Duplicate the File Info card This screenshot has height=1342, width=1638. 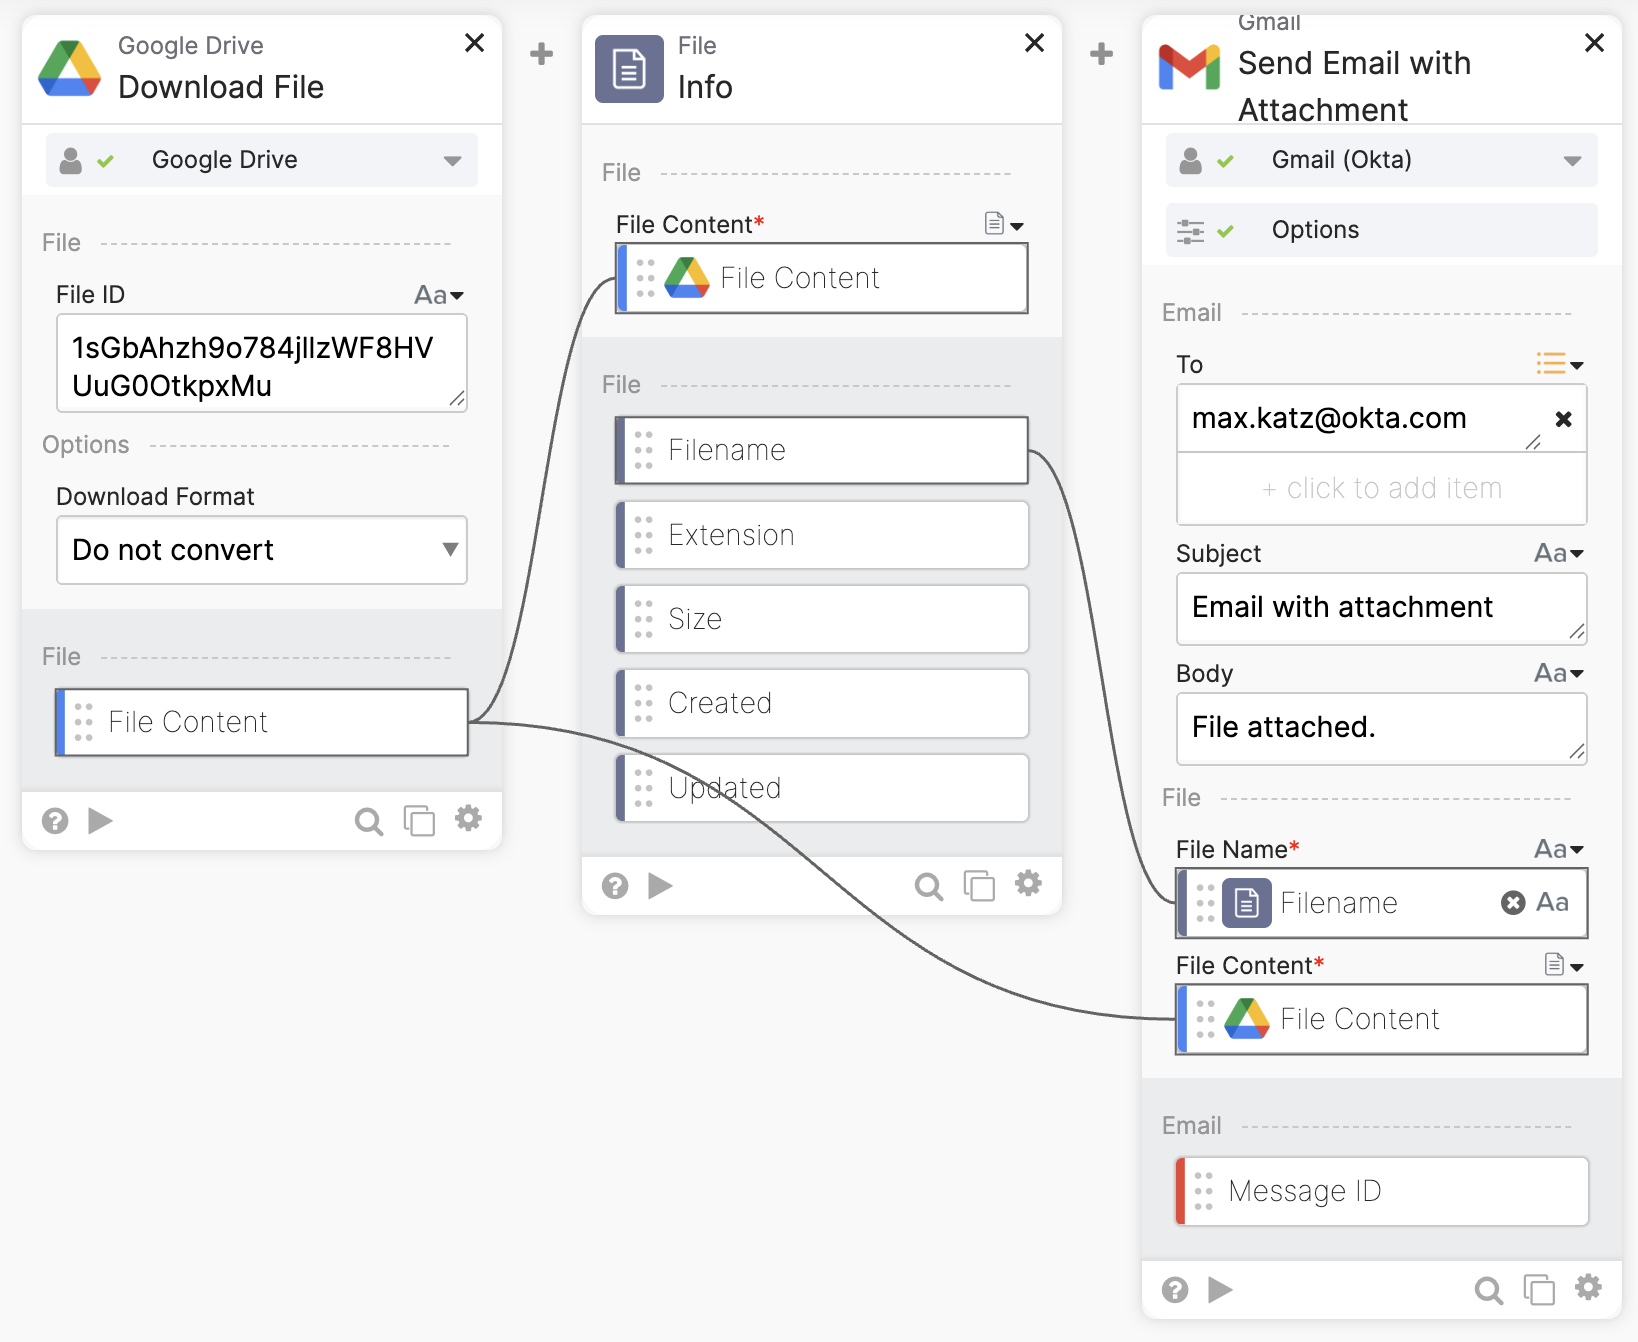[x=978, y=886]
